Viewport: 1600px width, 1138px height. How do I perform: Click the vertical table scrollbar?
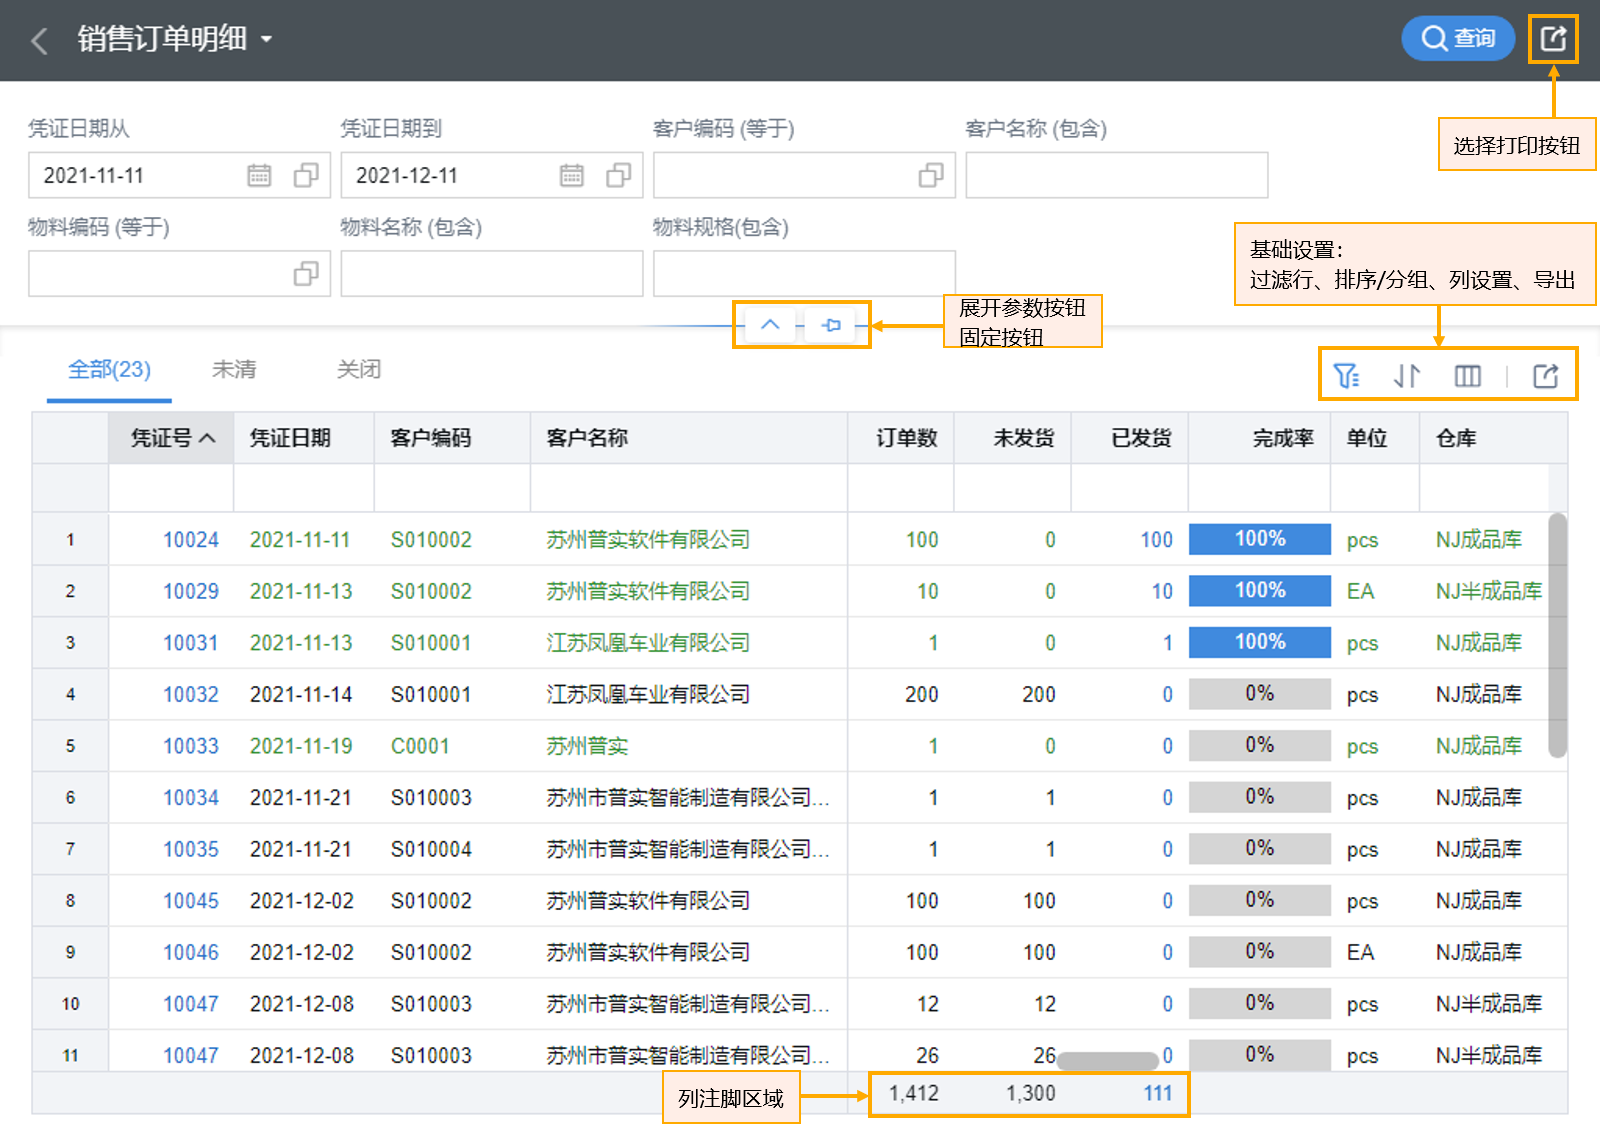(1557, 635)
